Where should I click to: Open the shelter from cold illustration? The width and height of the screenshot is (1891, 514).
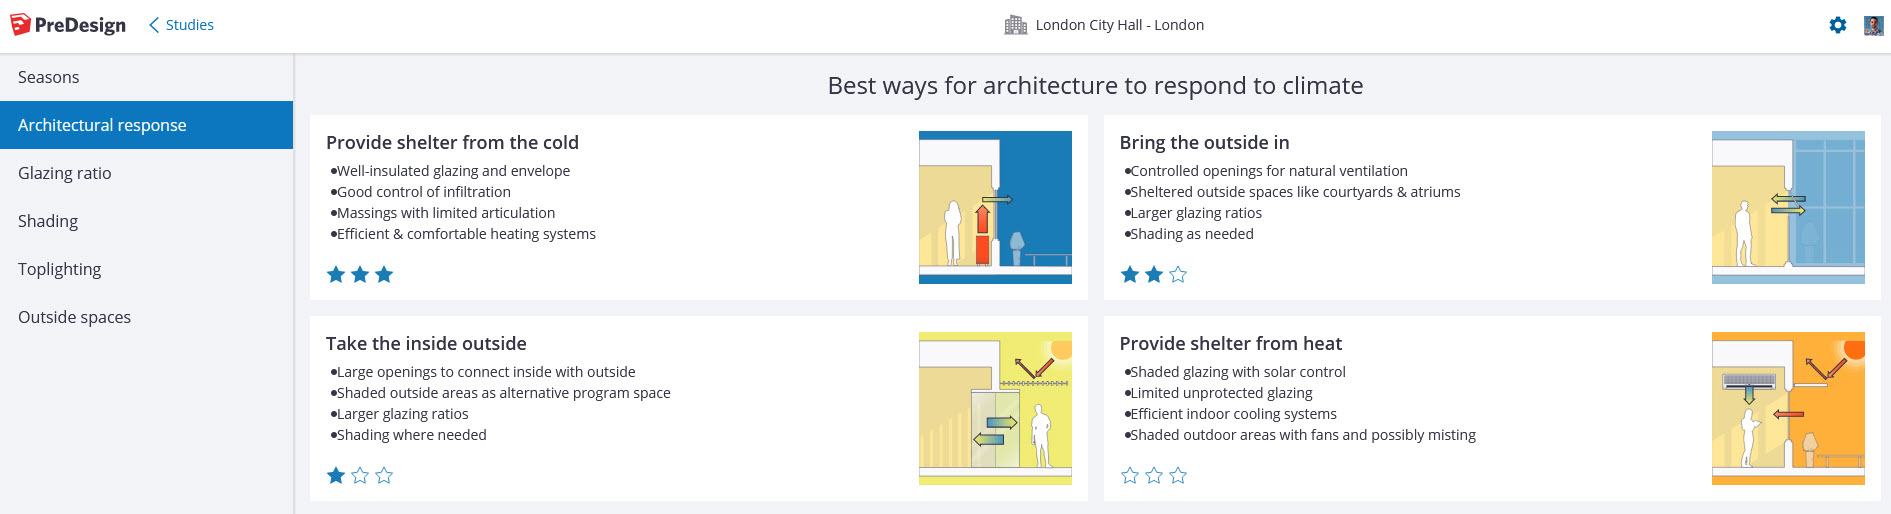(x=995, y=207)
